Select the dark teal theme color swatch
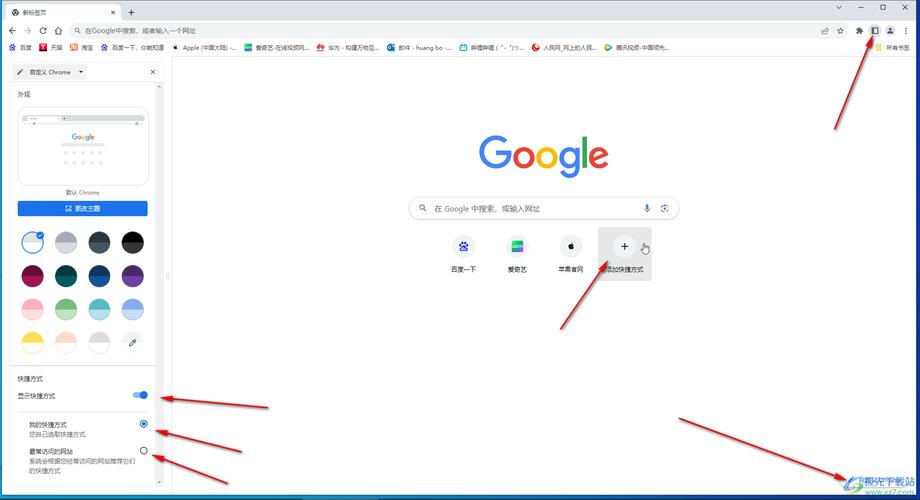The width and height of the screenshot is (920, 500). [66, 276]
